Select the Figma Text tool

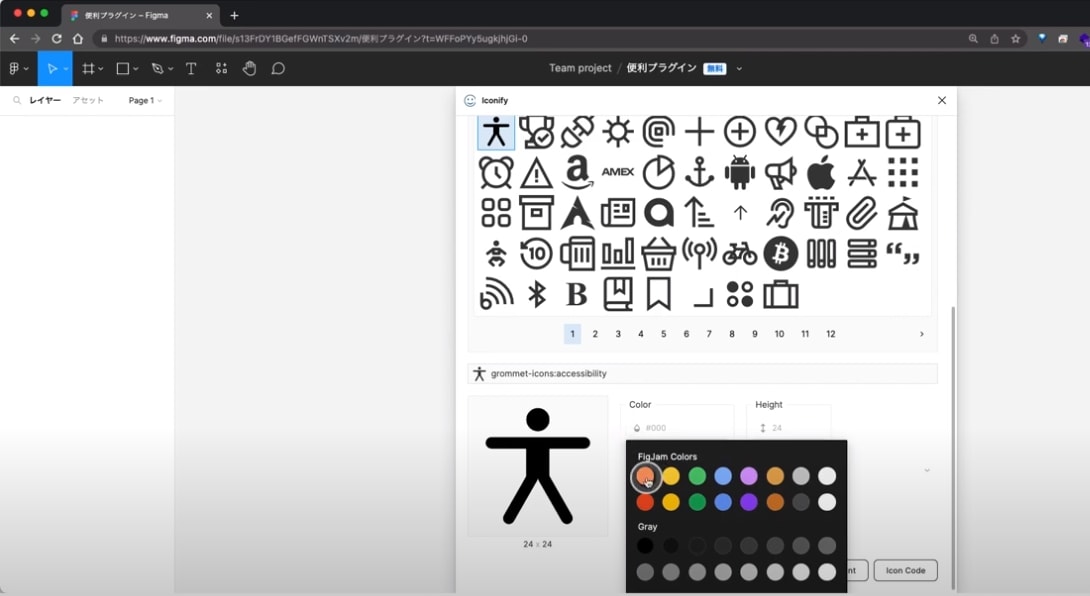(191, 68)
